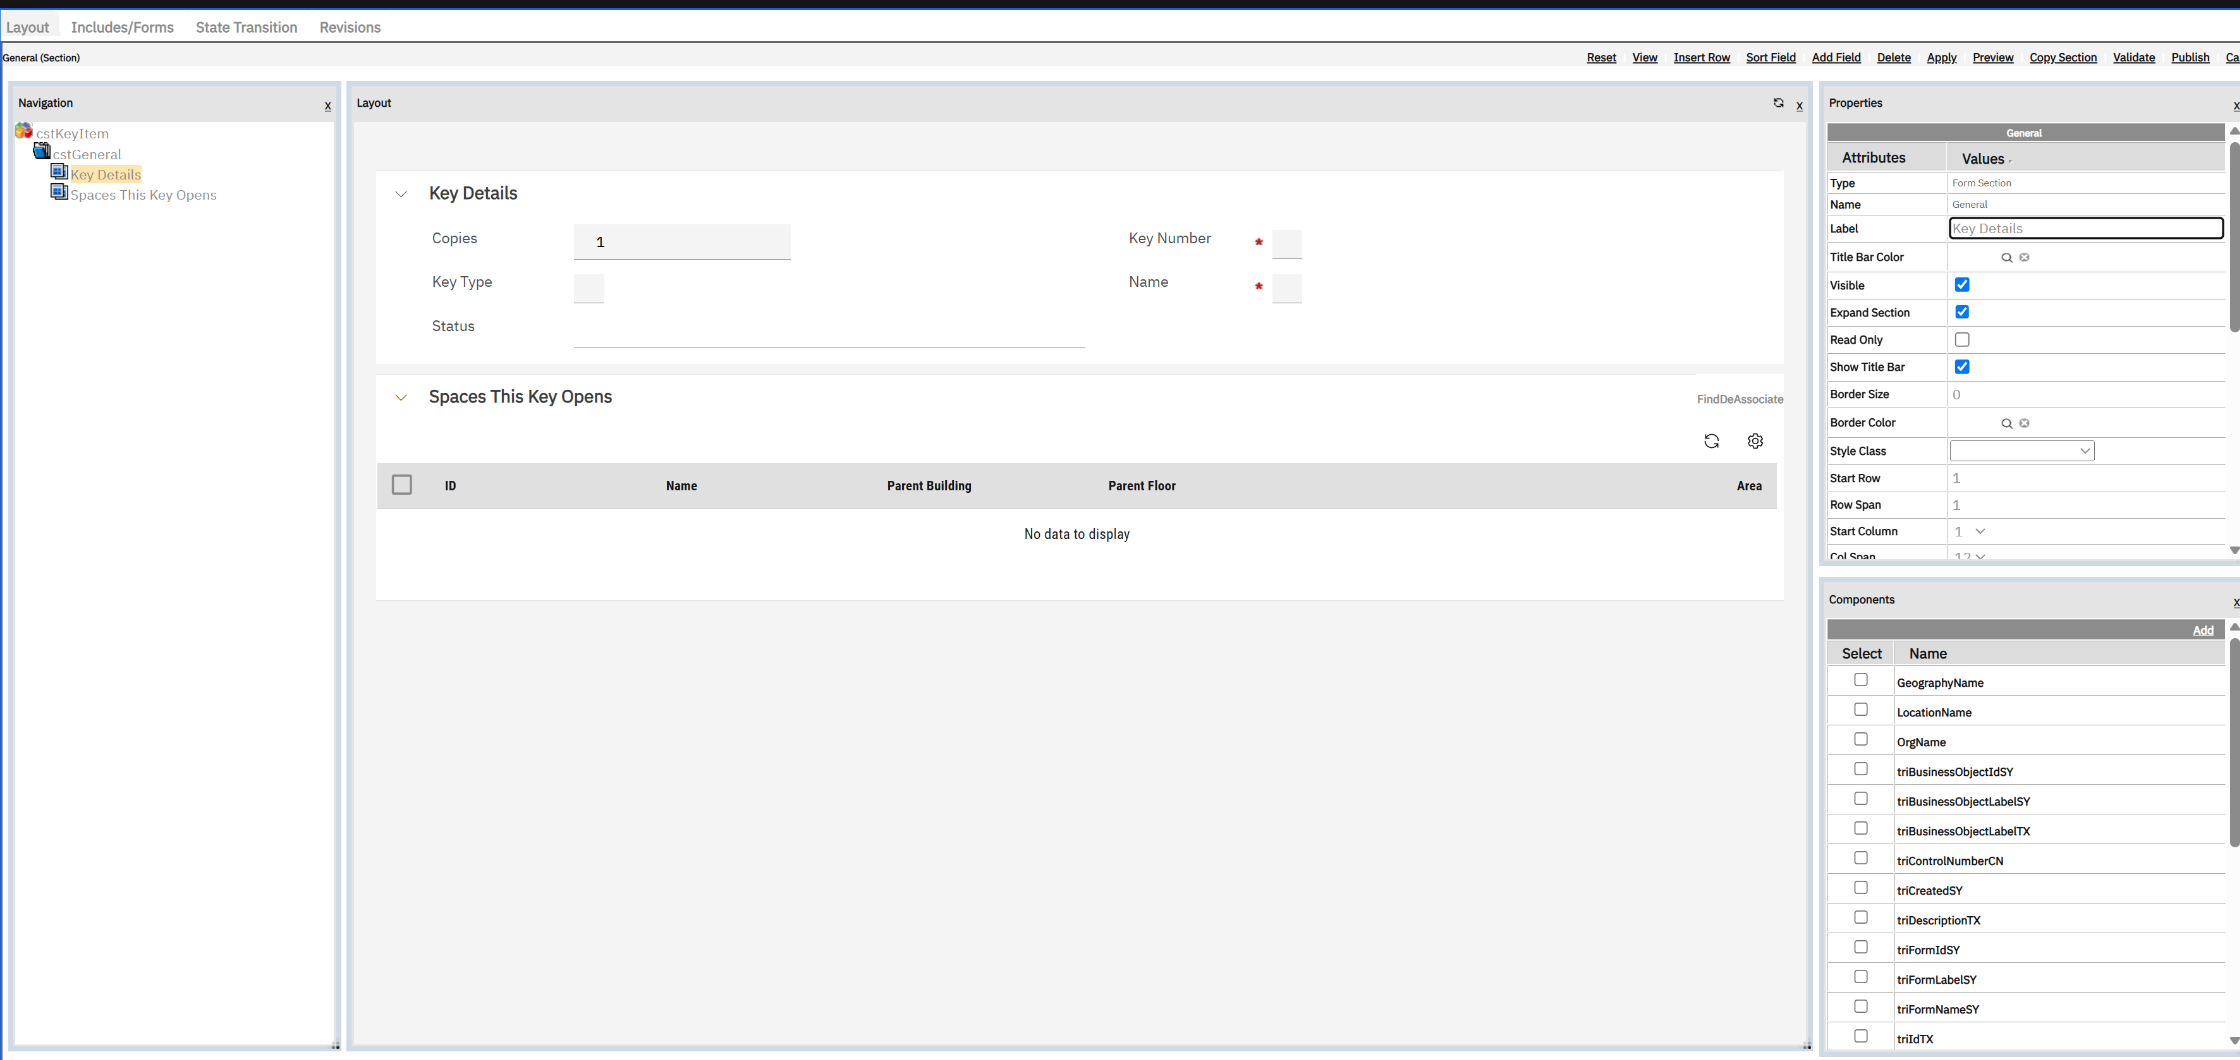Click the Key Details section icon in tree
2240x1060 pixels.
pos(60,172)
